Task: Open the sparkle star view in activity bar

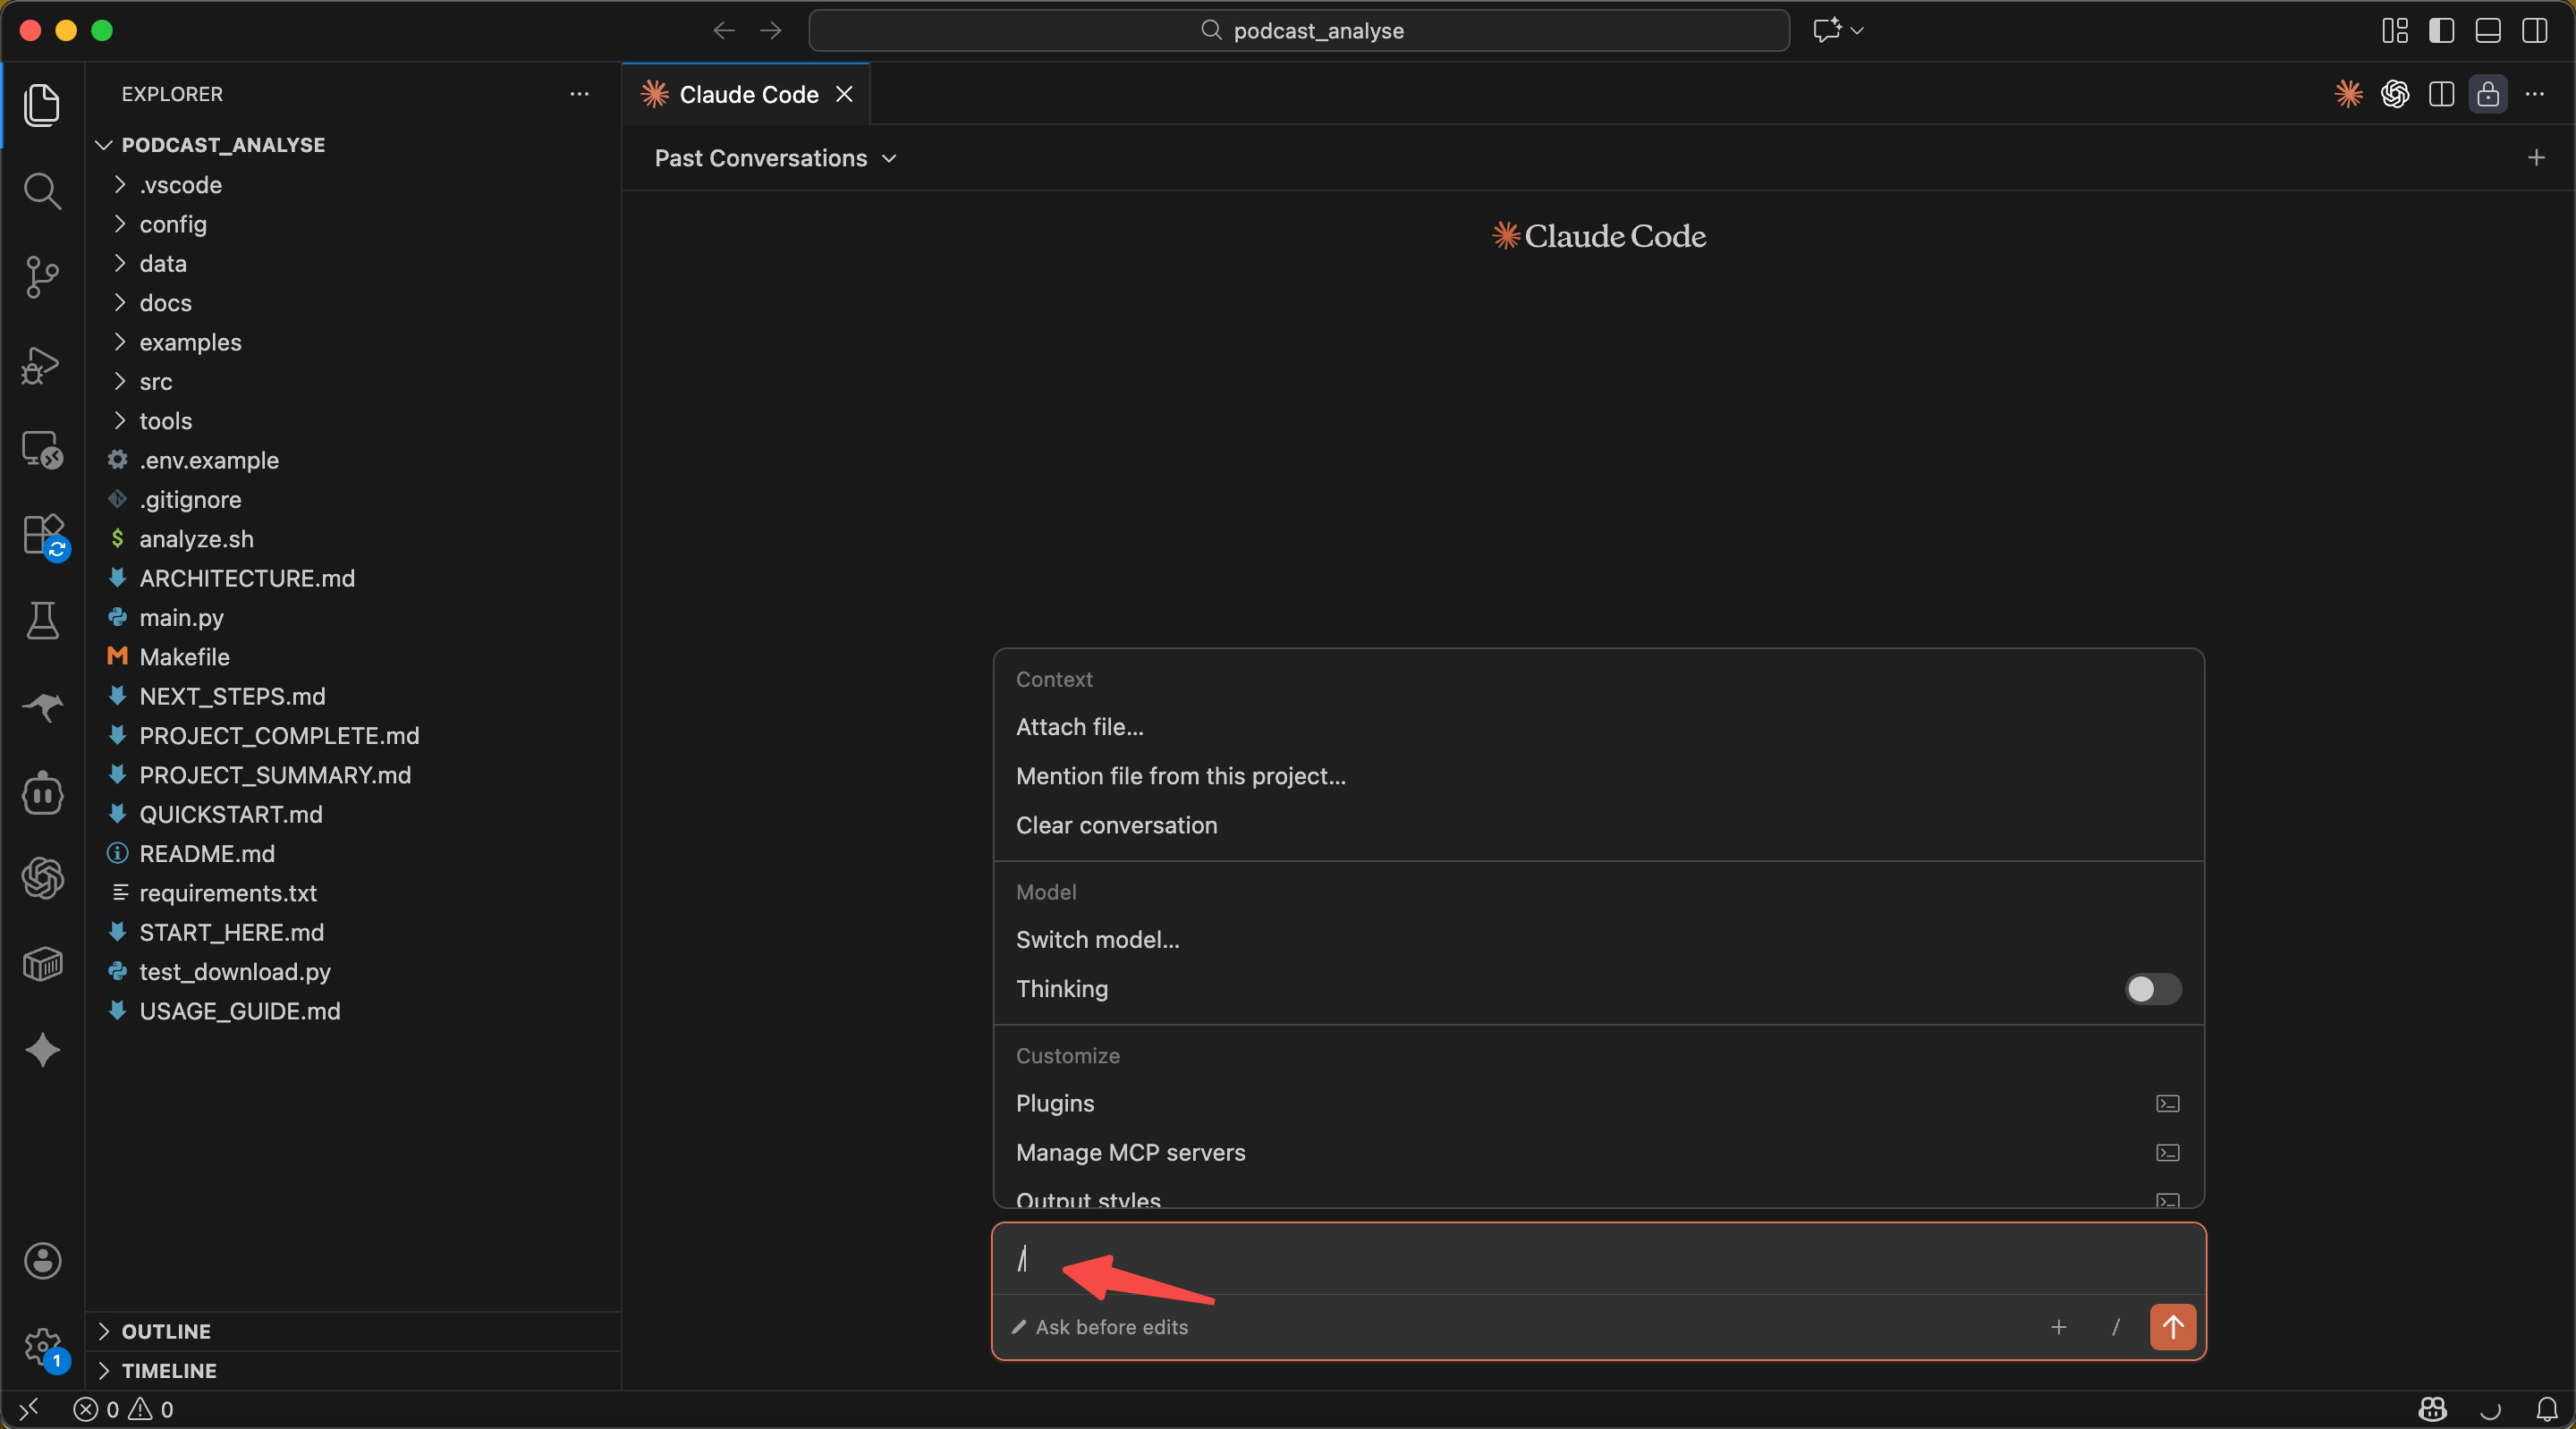Action: pyautogui.click(x=42, y=1050)
